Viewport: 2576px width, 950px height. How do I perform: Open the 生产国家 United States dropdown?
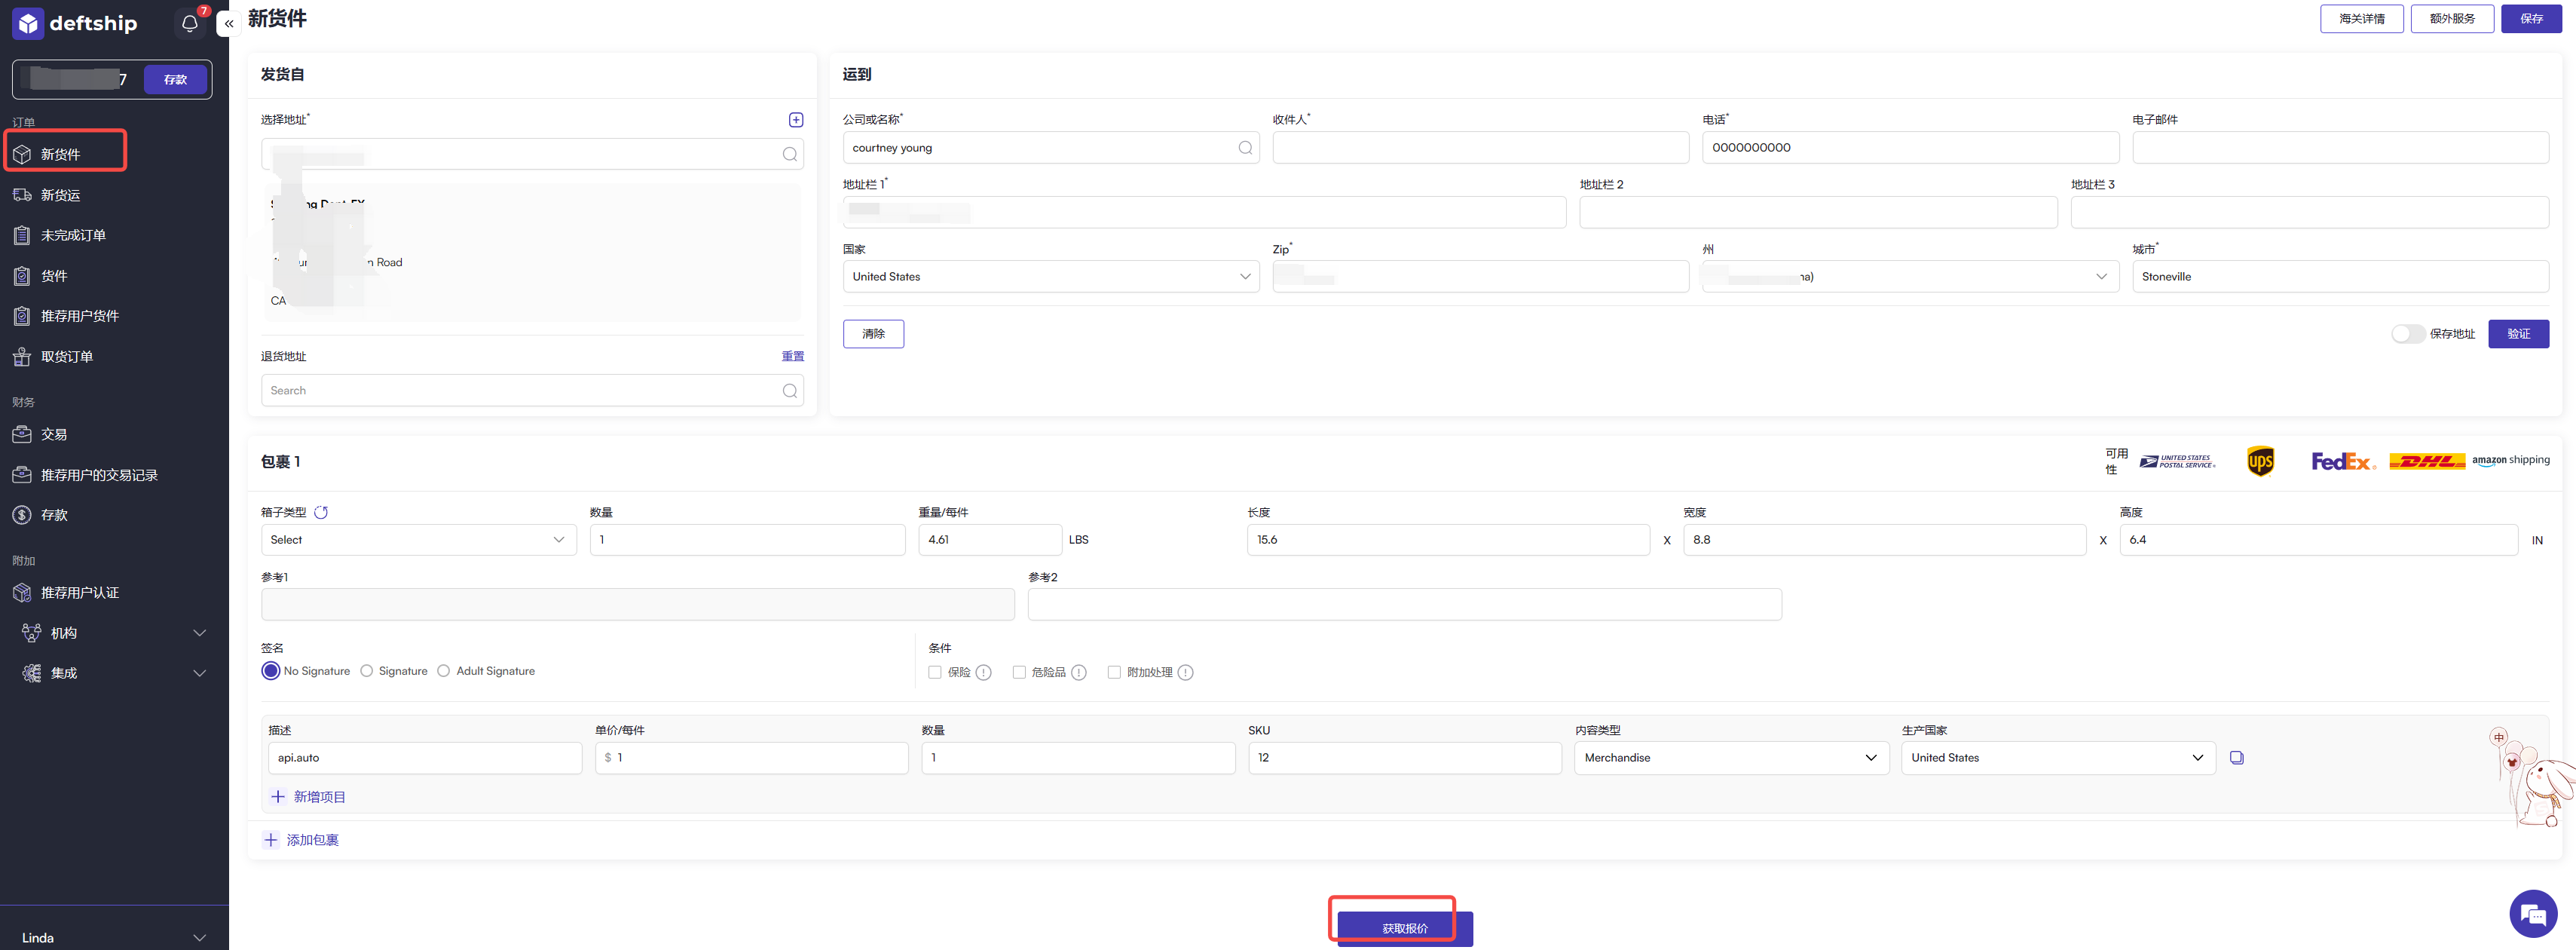point(2058,758)
